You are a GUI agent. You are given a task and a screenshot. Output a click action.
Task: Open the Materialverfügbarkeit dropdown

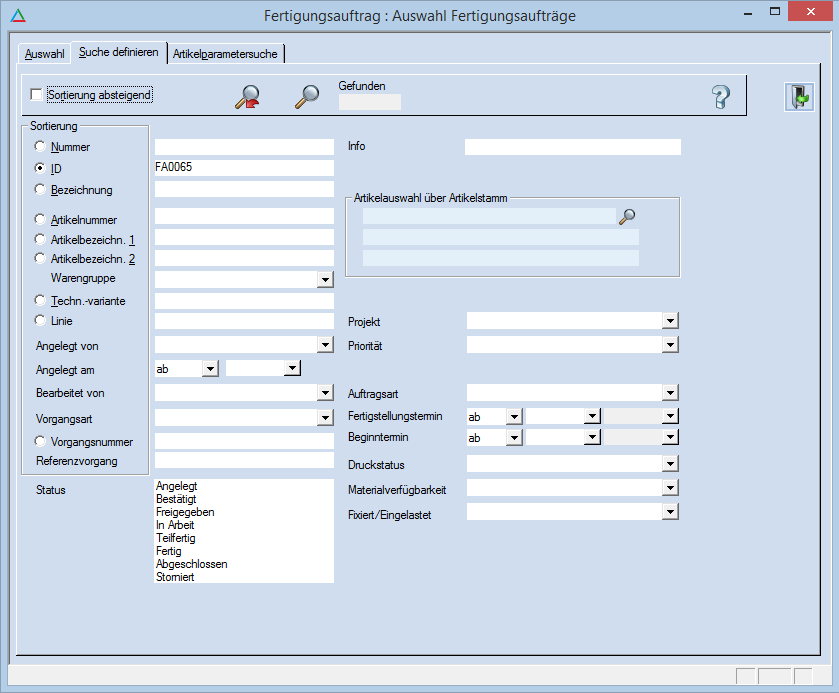point(670,489)
